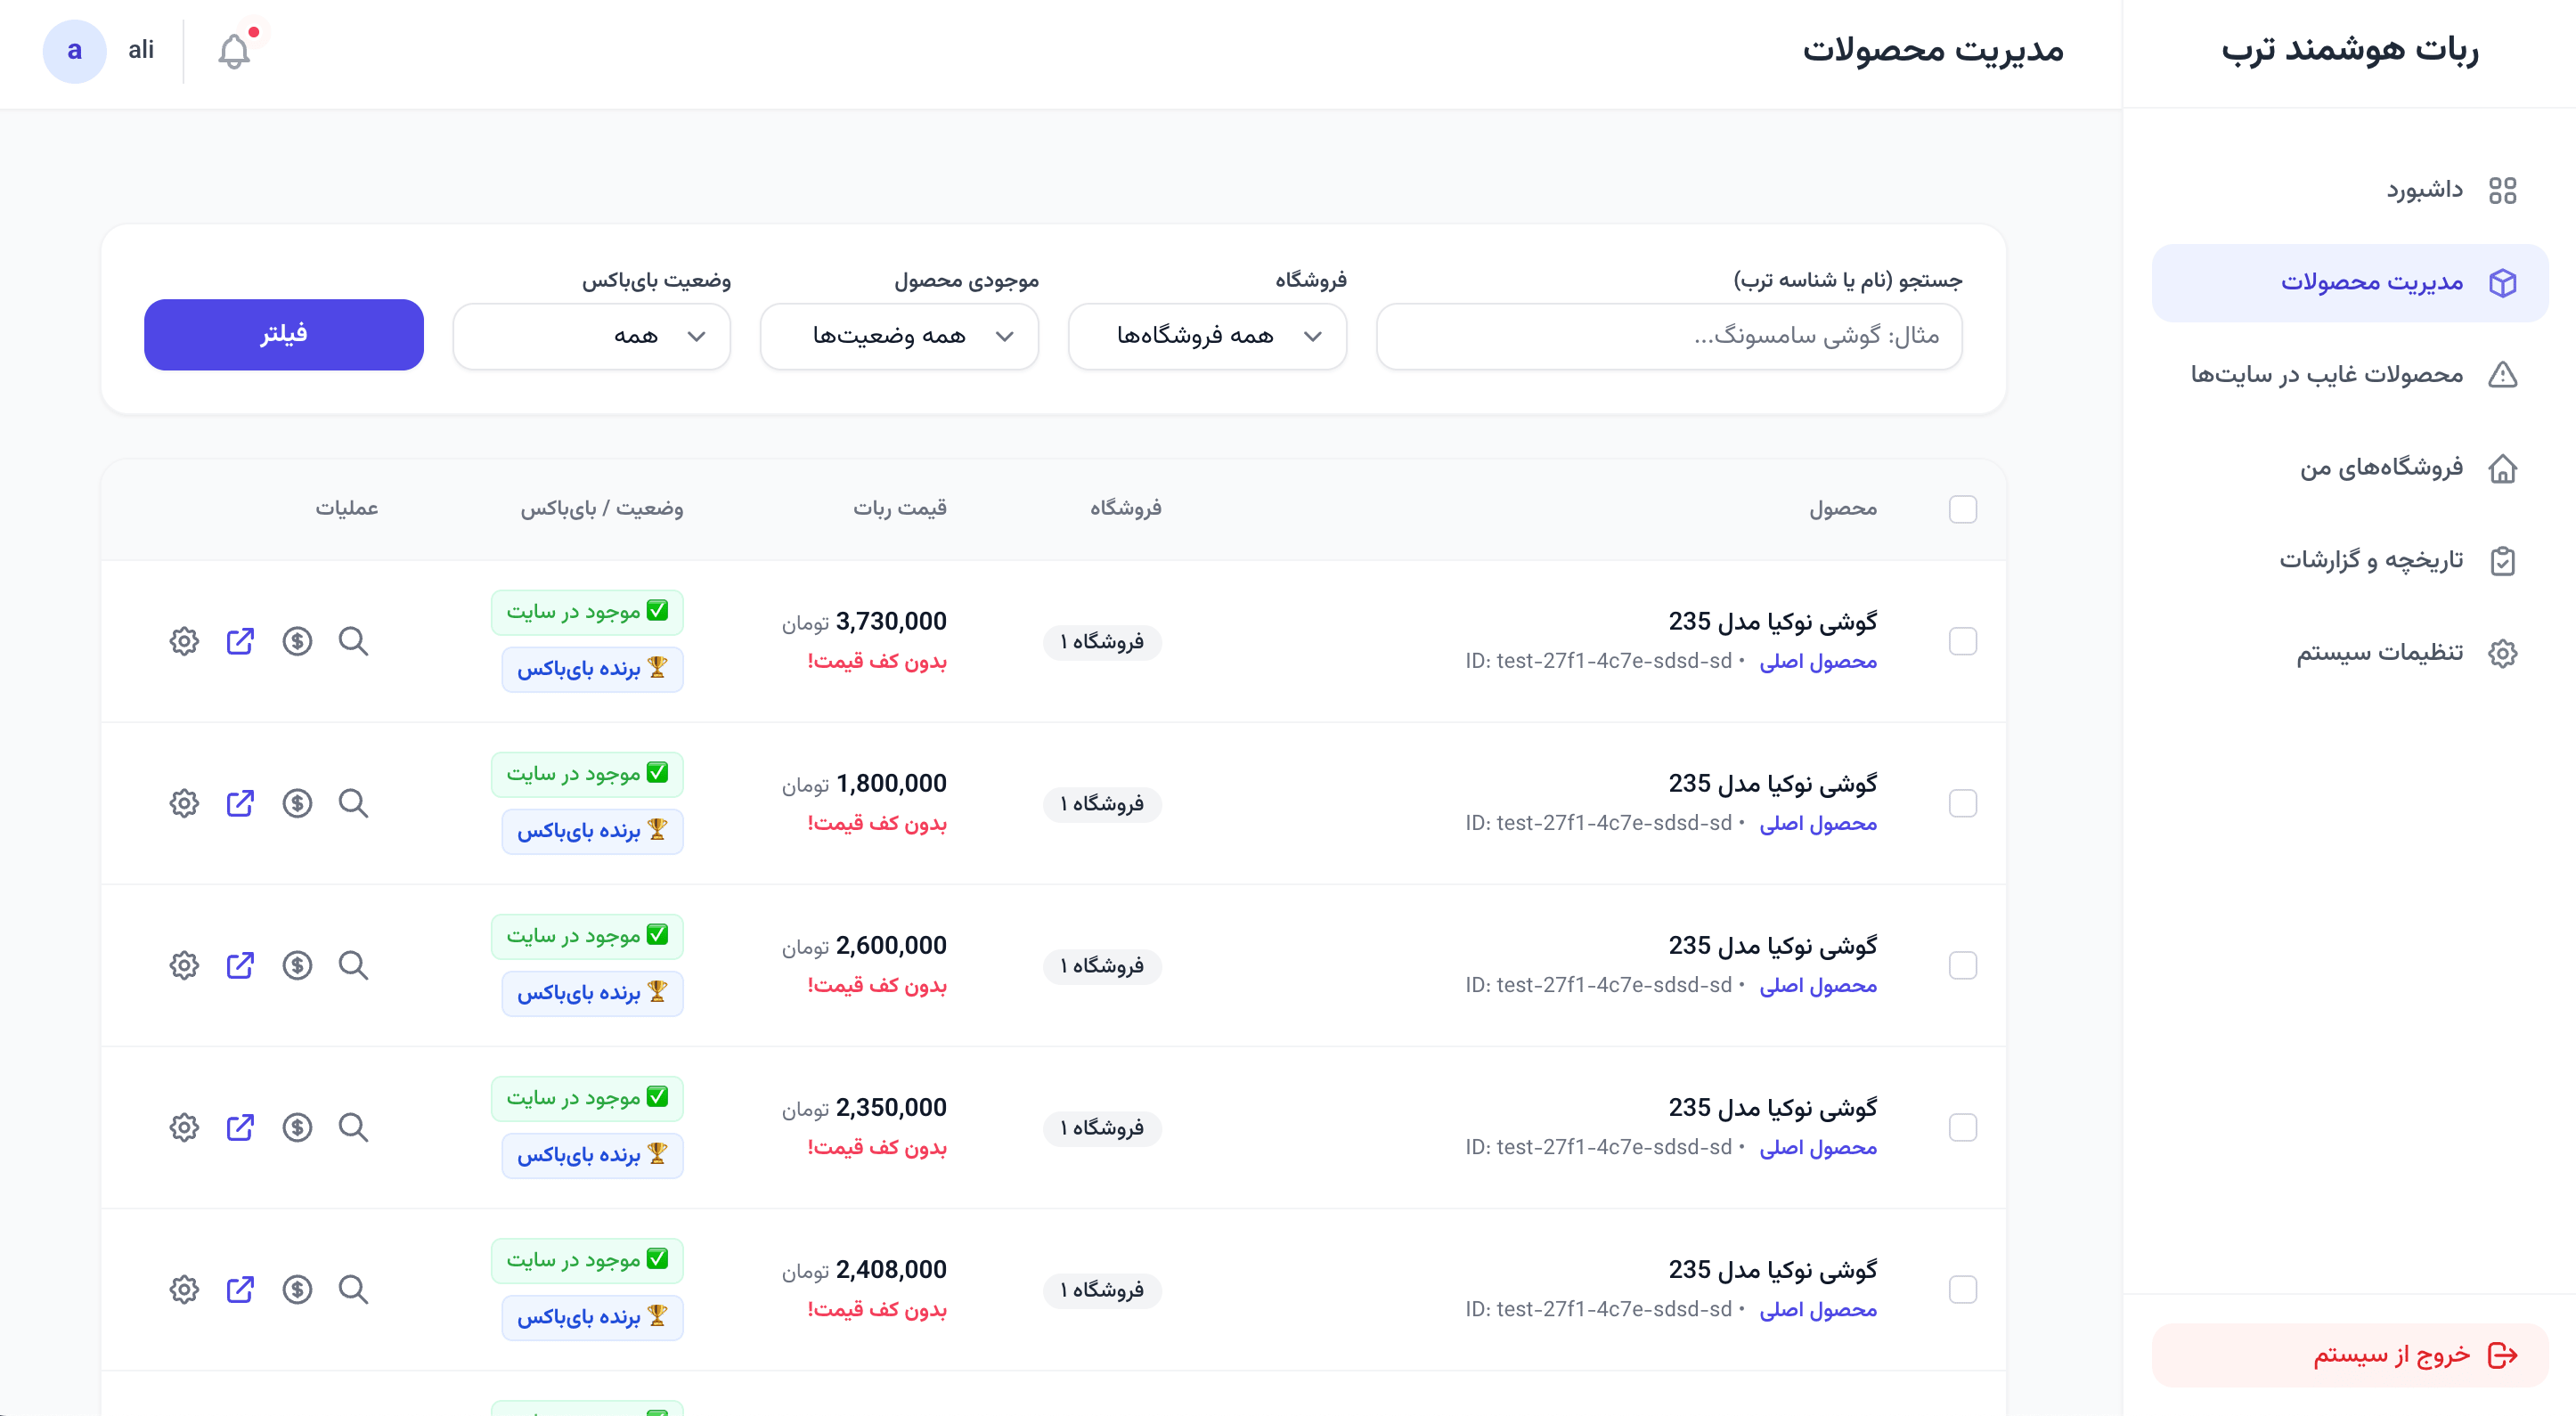
Task: Open the فروشگاه dropdown (همه فروشگاه‌ها)
Action: click(1207, 336)
